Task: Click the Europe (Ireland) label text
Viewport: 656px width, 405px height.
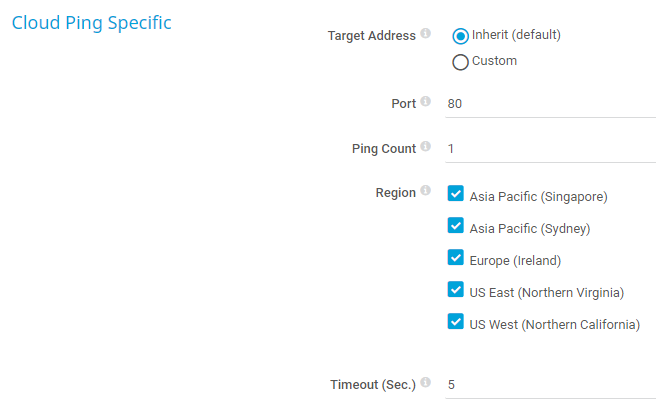Action: tap(515, 261)
